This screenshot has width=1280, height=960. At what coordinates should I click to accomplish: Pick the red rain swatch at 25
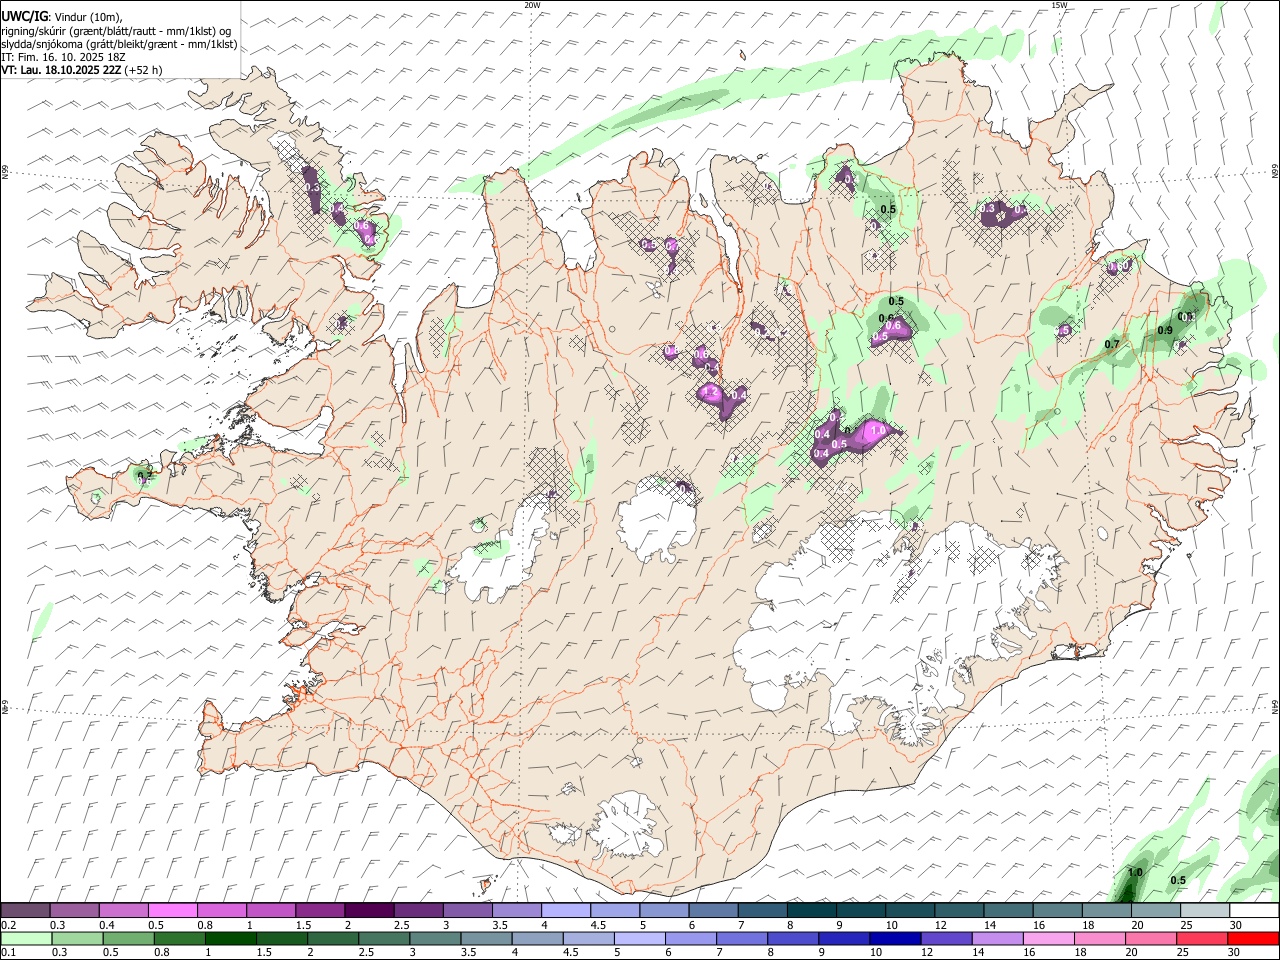pos(1203,938)
